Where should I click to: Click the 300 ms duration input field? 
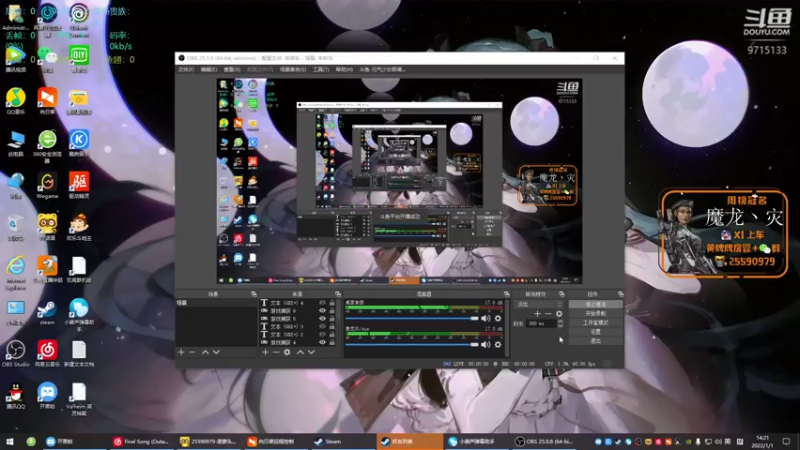[x=542, y=323]
